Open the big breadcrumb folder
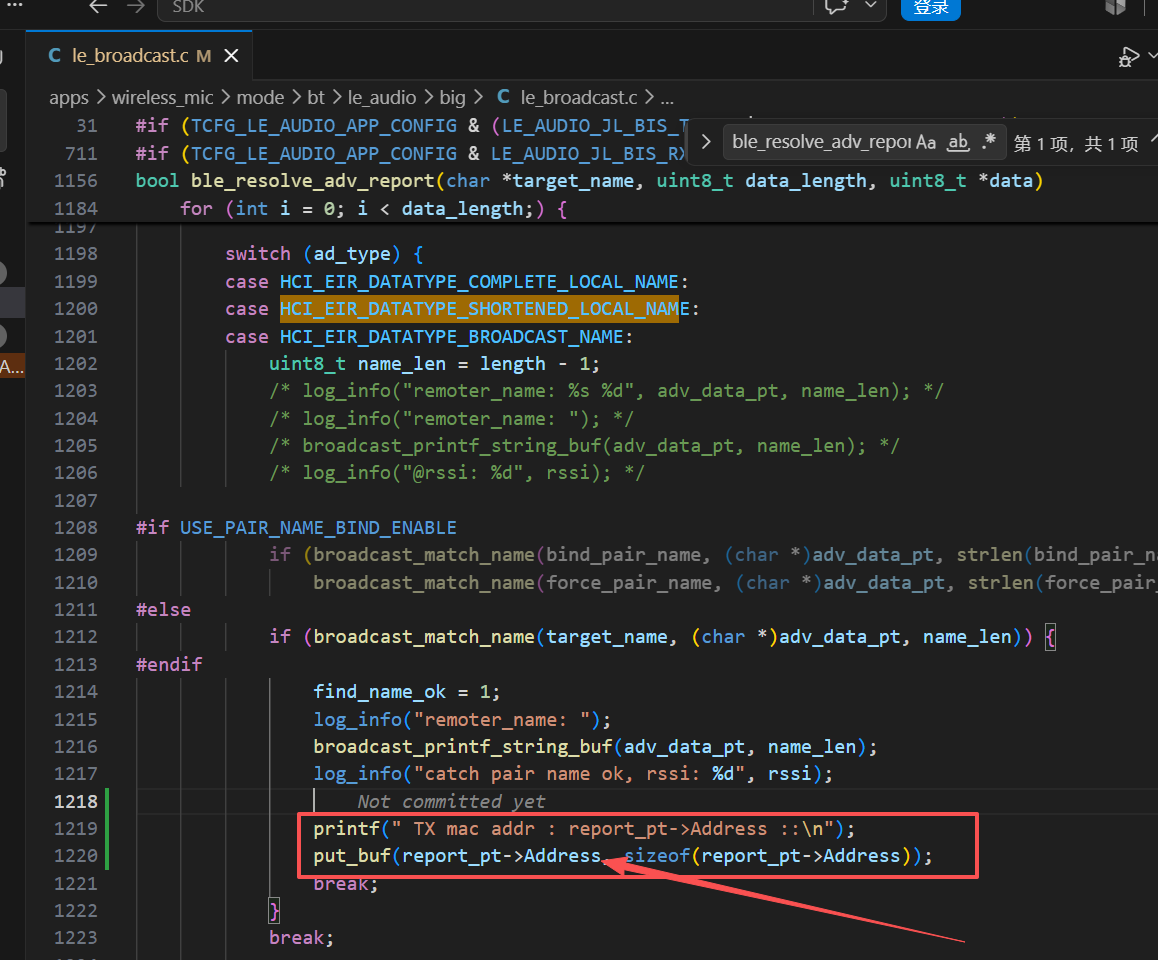Image resolution: width=1158 pixels, height=960 pixels. [452, 97]
